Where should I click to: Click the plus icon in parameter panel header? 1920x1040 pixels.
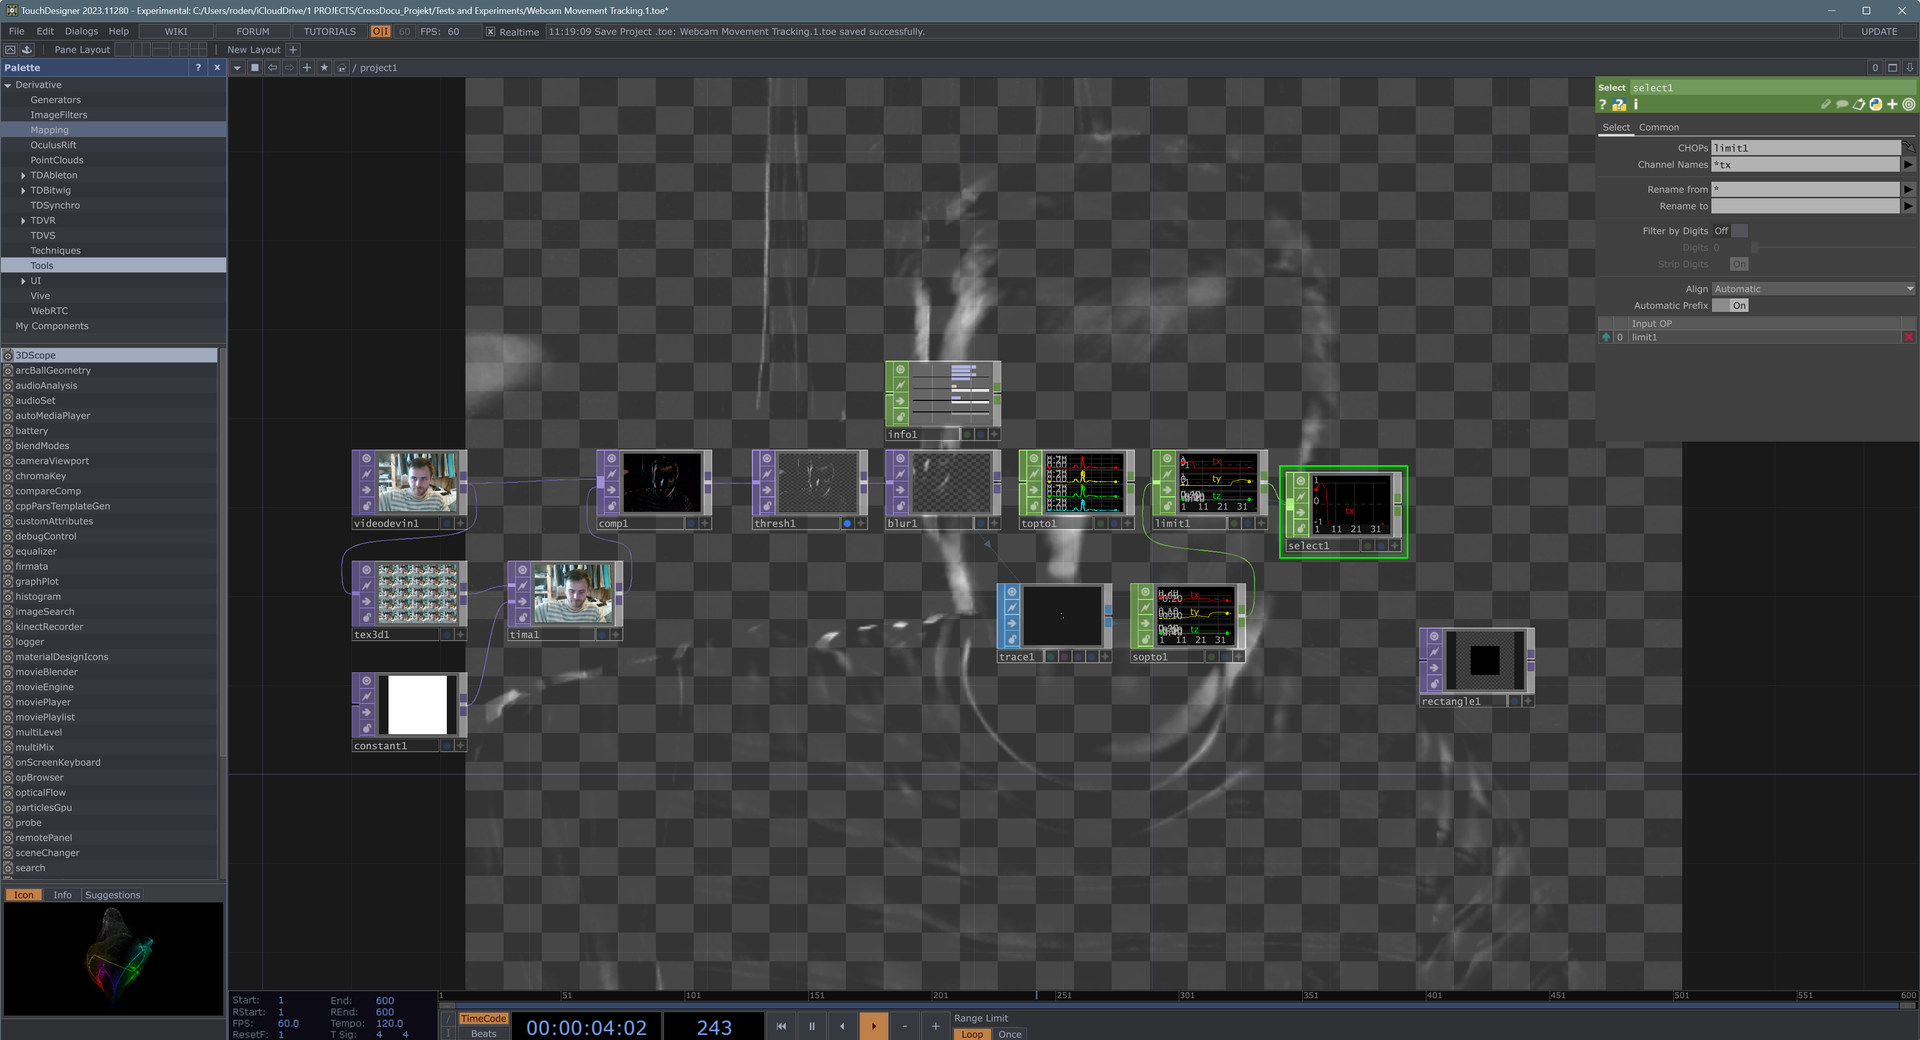tap(1892, 104)
